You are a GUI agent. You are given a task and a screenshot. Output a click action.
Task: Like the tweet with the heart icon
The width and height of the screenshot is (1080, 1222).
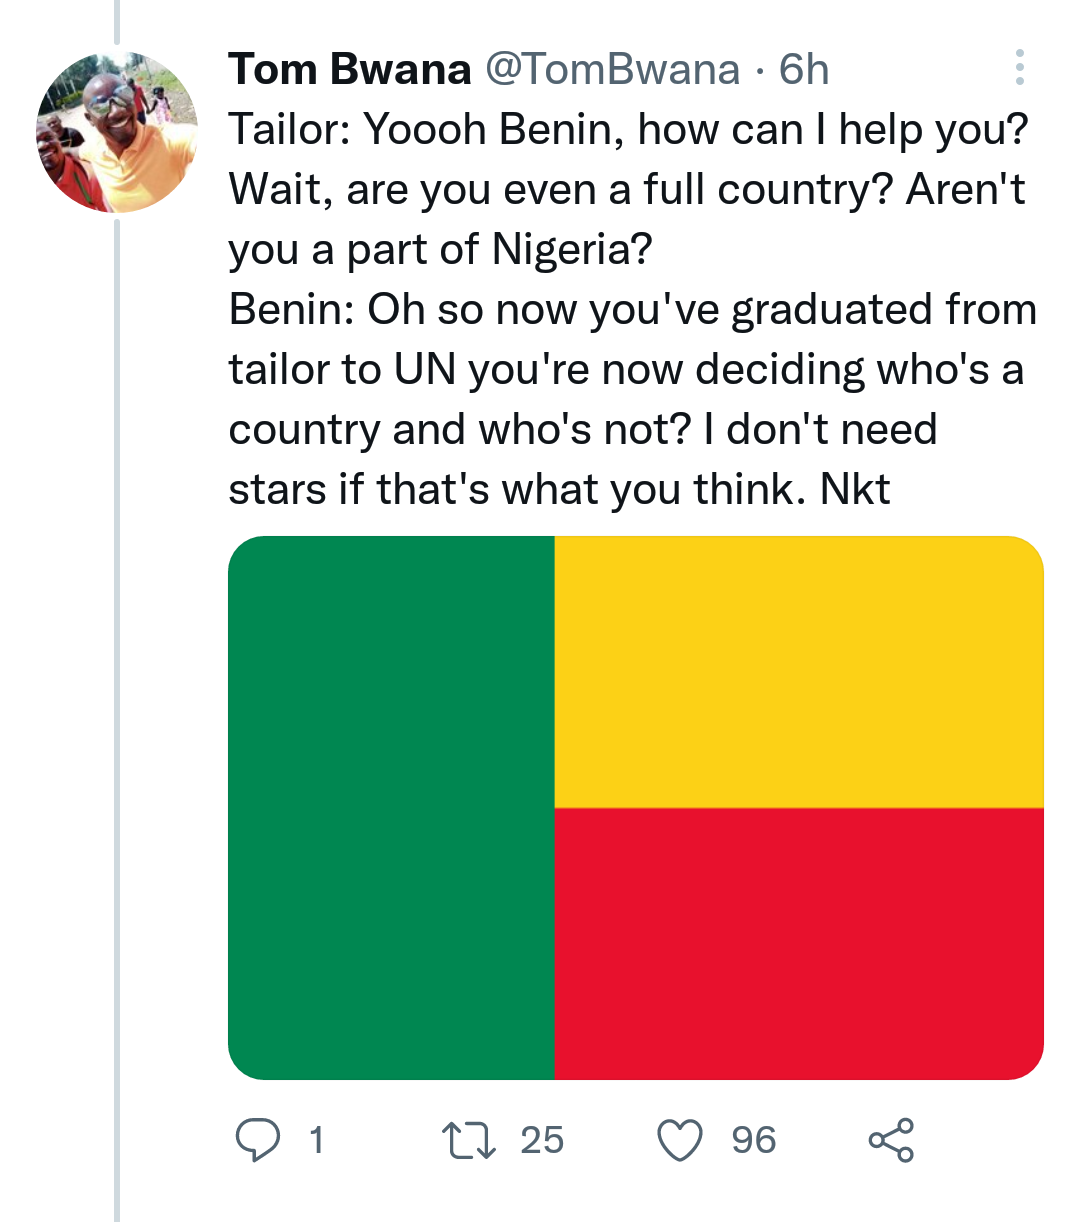pos(680,1140)
